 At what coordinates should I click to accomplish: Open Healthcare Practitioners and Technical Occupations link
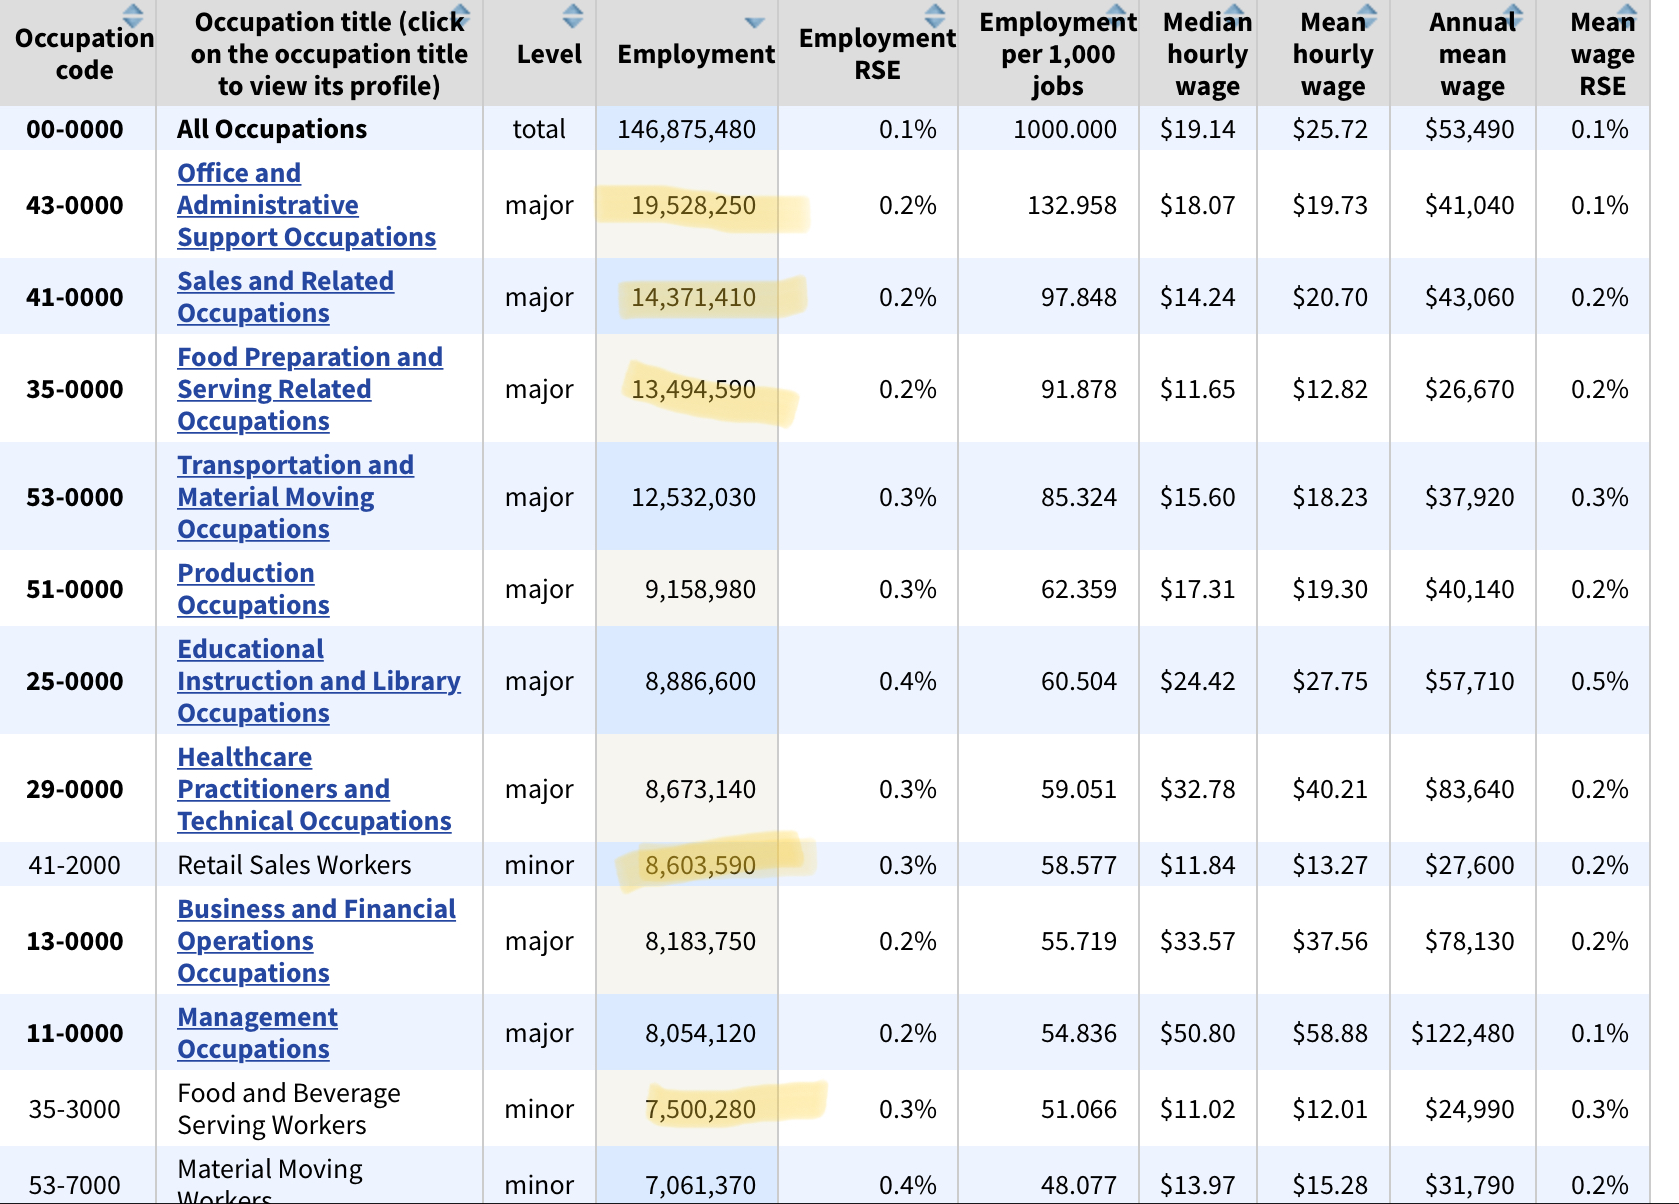click(314, 789)
